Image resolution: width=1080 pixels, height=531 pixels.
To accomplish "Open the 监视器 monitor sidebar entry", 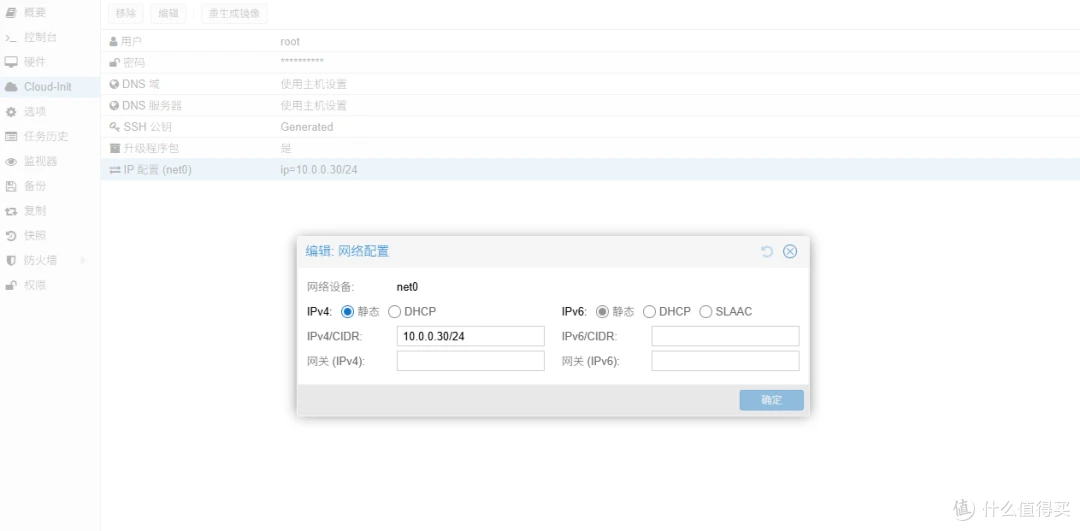I will point(50,161).
